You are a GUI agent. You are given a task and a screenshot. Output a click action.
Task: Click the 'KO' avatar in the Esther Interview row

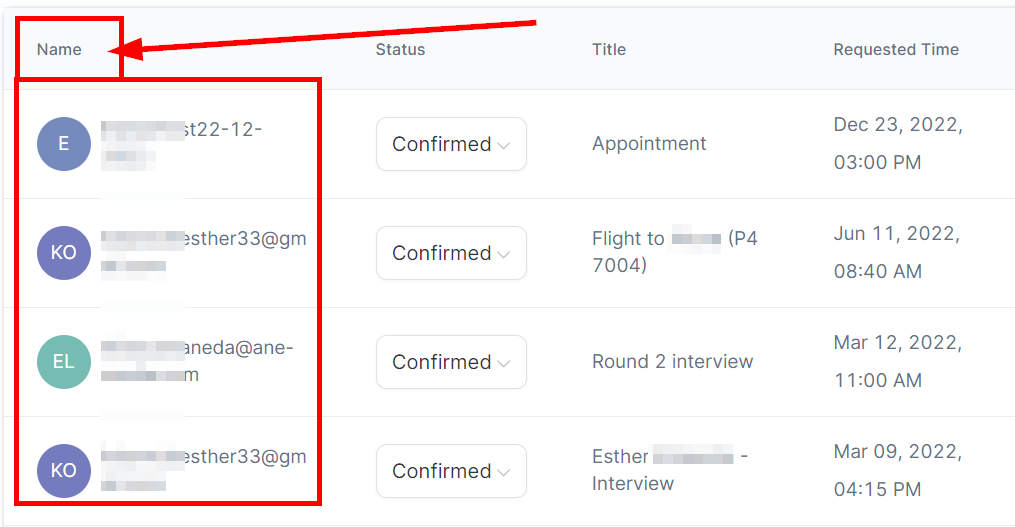pyautogui.click(x=64, y=471)
